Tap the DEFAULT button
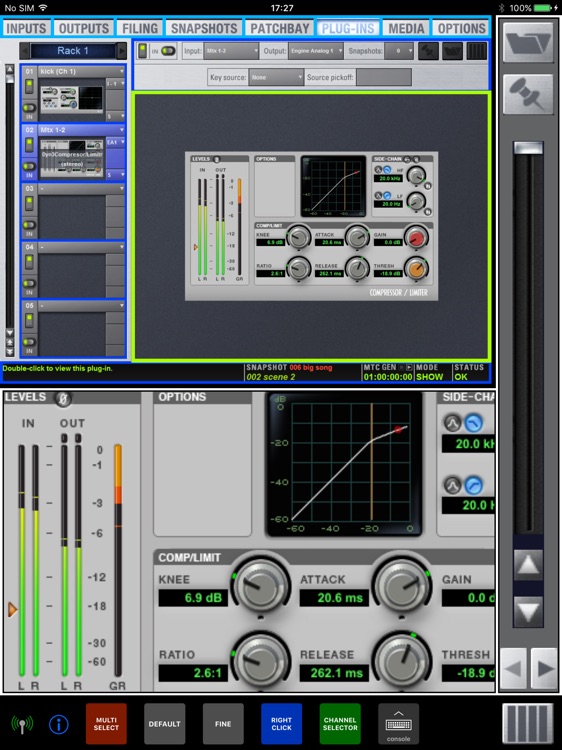Image resolution: width=562 pixels, height=750 pixels. 165,724
